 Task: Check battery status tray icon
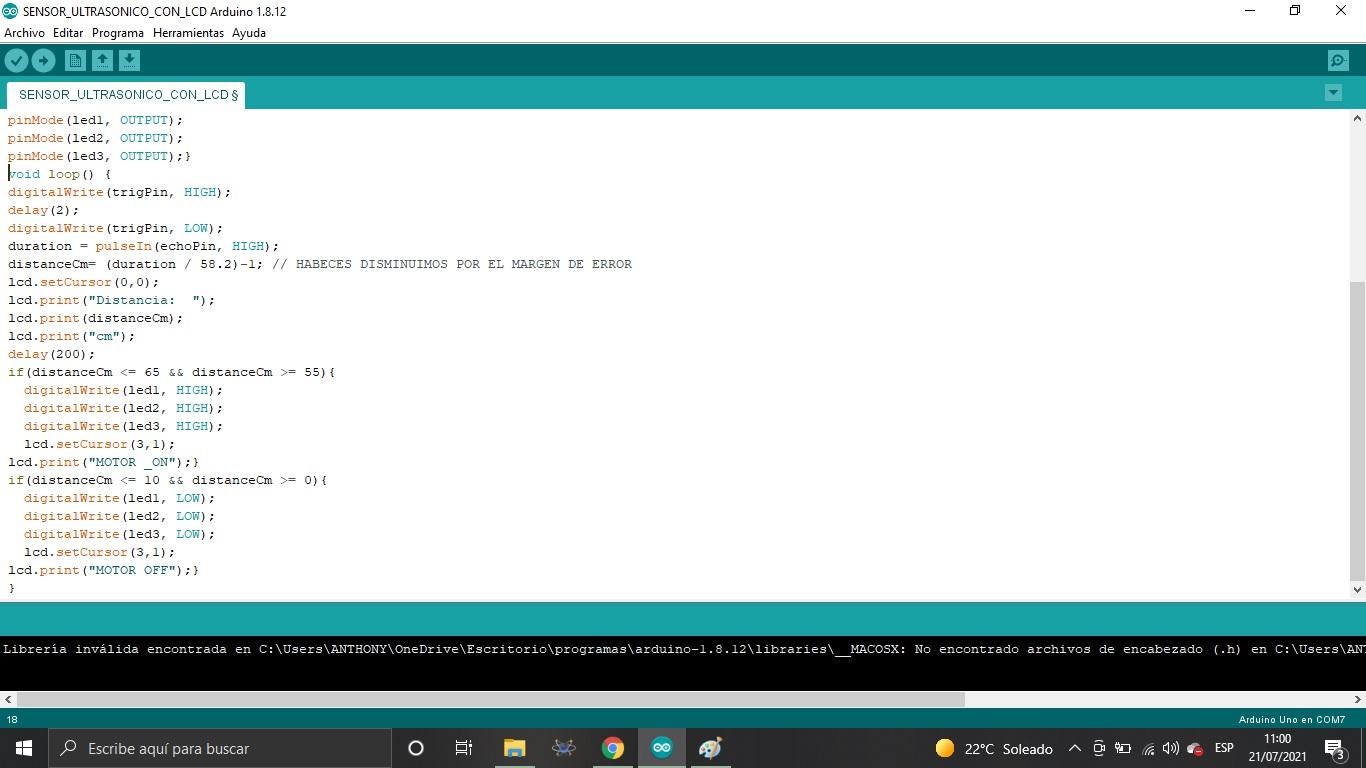tap(1123, 748)
